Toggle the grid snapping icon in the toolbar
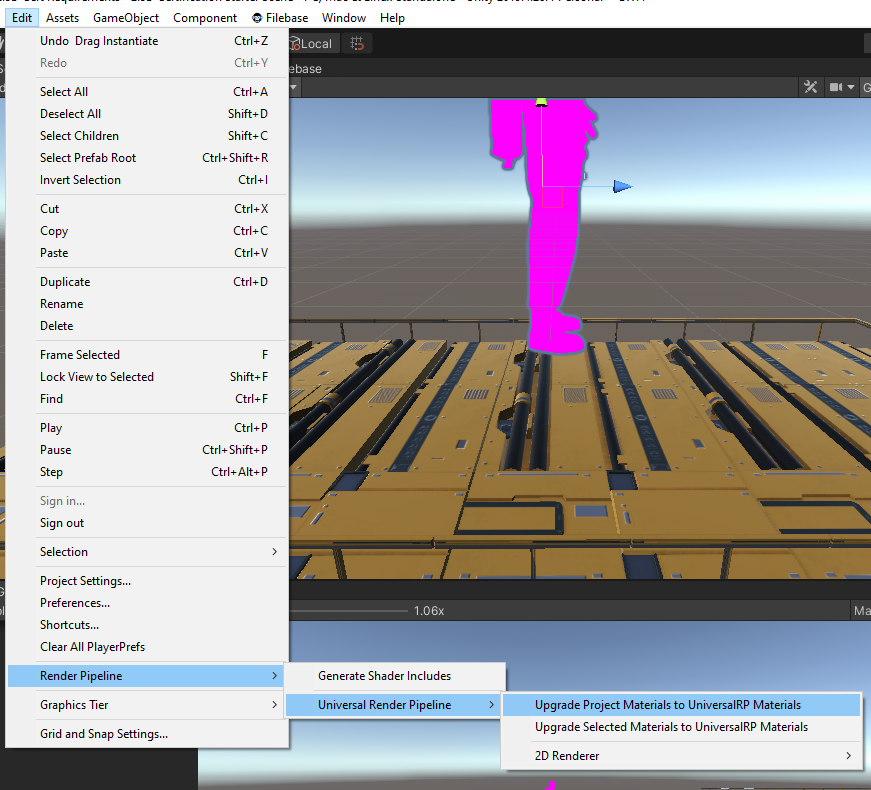The image size is (871, 790). coord(357,43)
